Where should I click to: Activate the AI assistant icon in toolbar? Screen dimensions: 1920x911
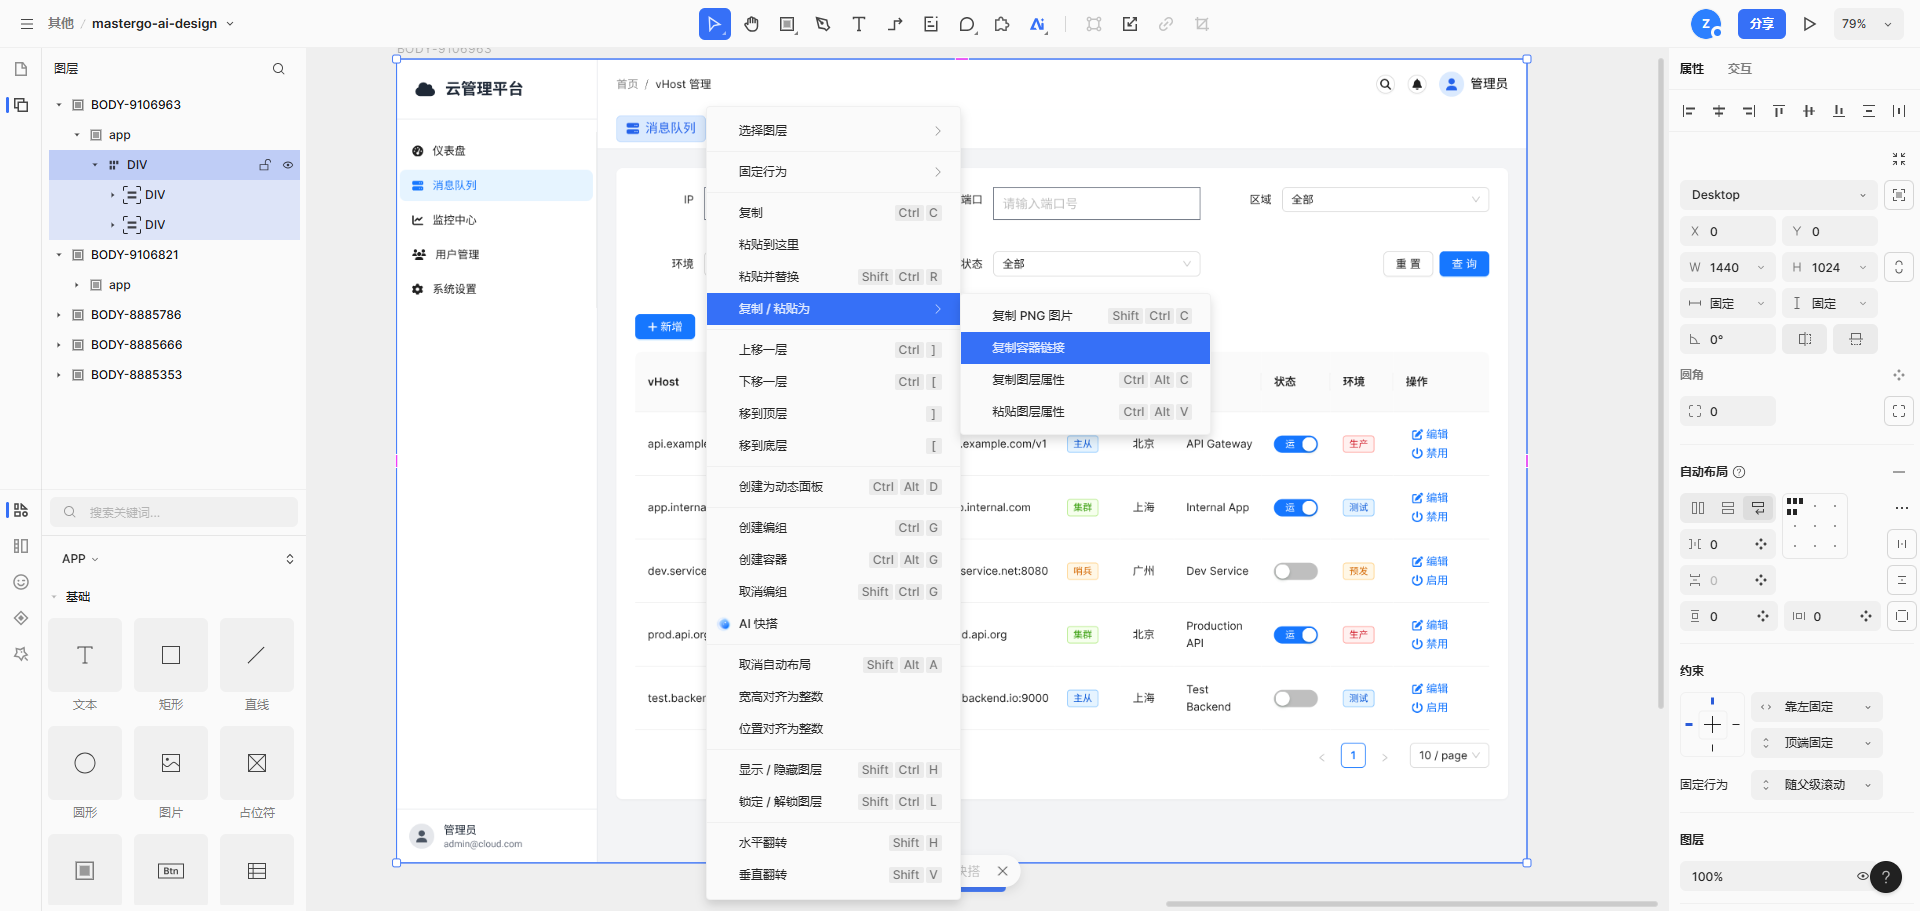pyautogui.click(x=1037, y=23)
